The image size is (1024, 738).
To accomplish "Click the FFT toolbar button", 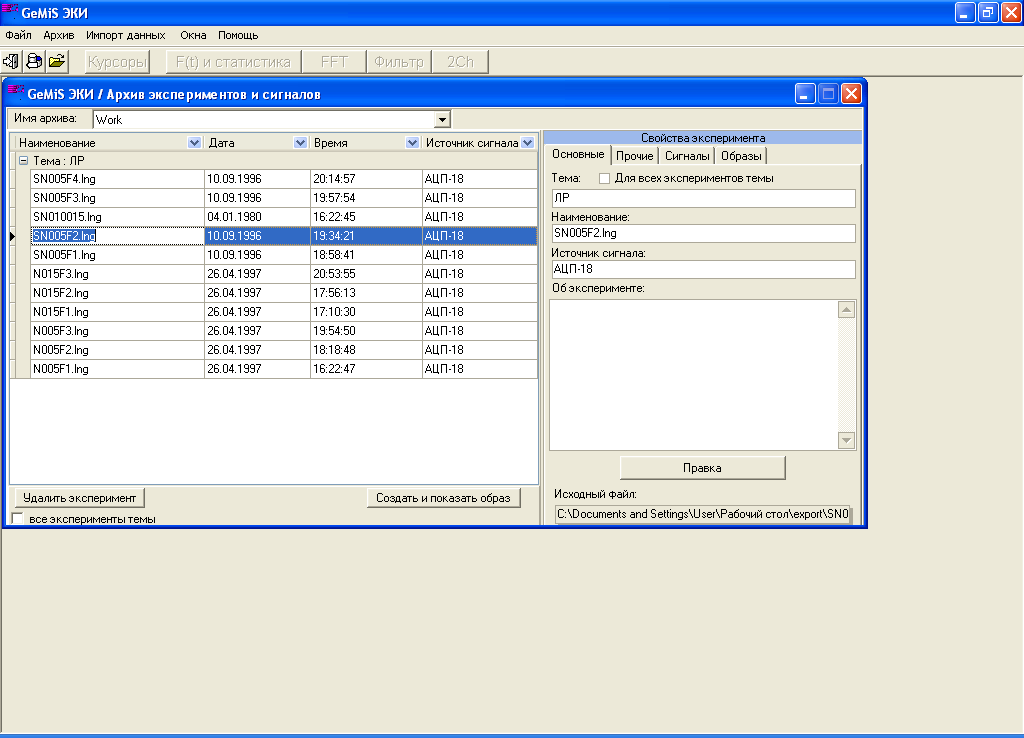I will (x=334, y=61).
